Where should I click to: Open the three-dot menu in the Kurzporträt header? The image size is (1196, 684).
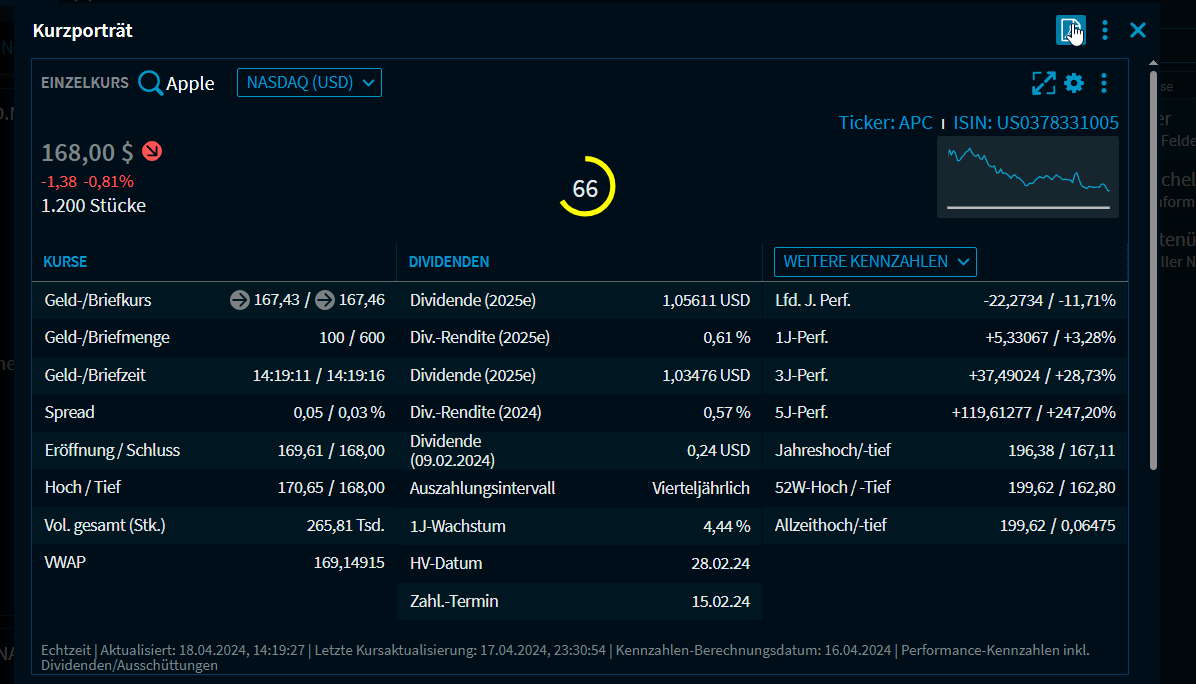tap(1104, 30)
